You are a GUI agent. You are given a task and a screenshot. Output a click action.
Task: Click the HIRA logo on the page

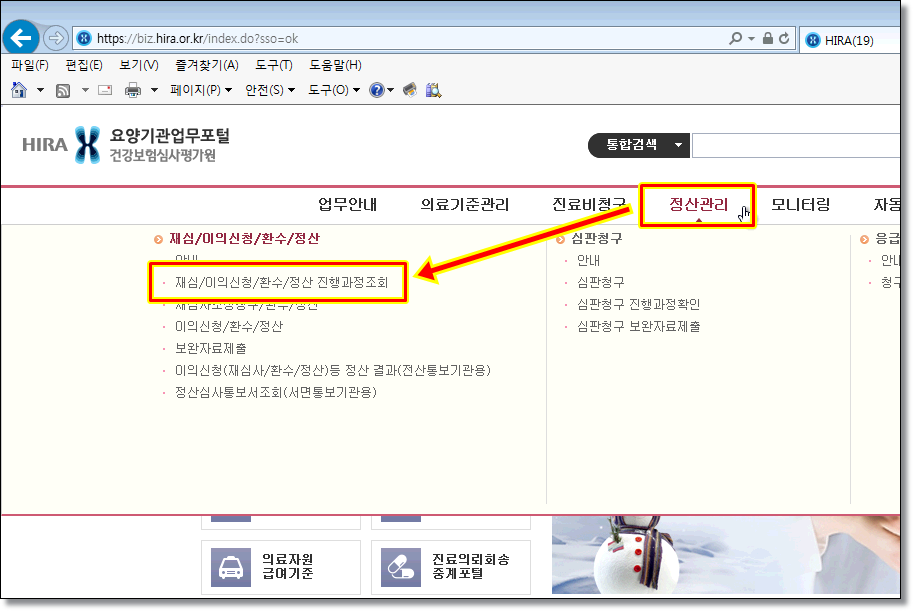pyautogui.click(x=61, y=145)
